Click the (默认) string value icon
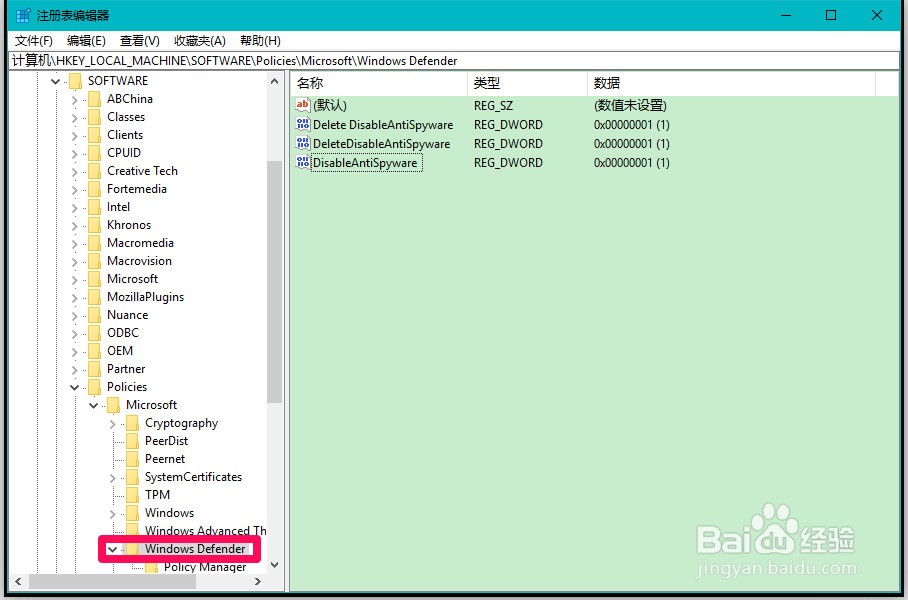The image size is (908, 600). point(302,105)
